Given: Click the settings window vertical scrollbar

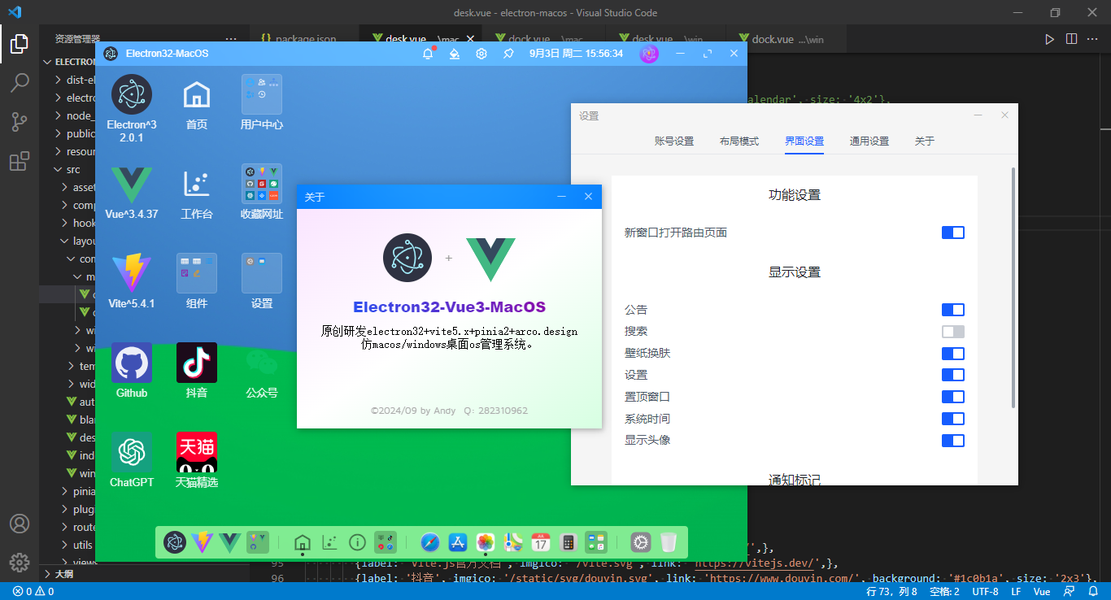Looking at the screenshot, I should (x=1013, y=288).
